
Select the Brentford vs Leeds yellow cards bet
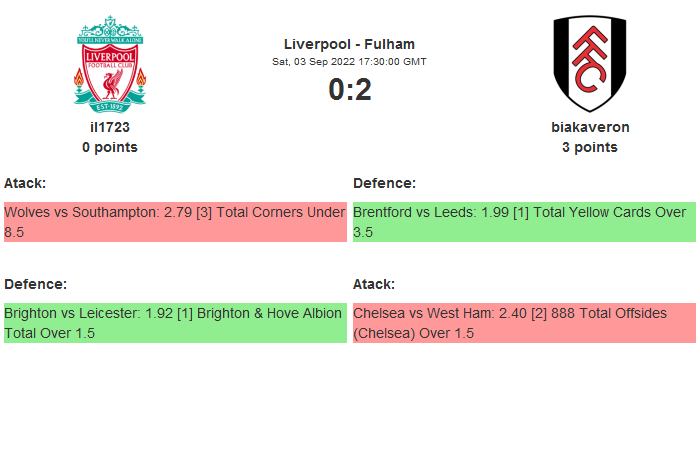click(524, 222)
